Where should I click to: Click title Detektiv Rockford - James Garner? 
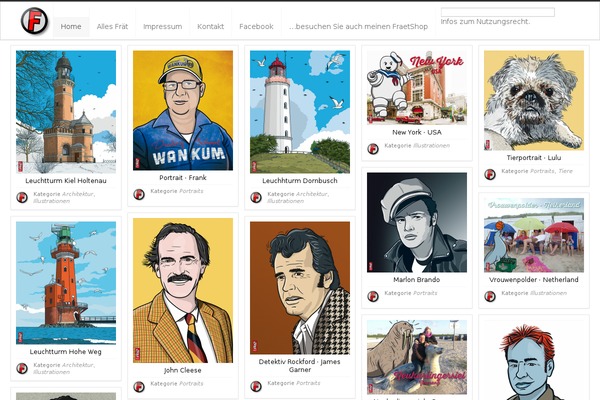(x=300, y=366)
